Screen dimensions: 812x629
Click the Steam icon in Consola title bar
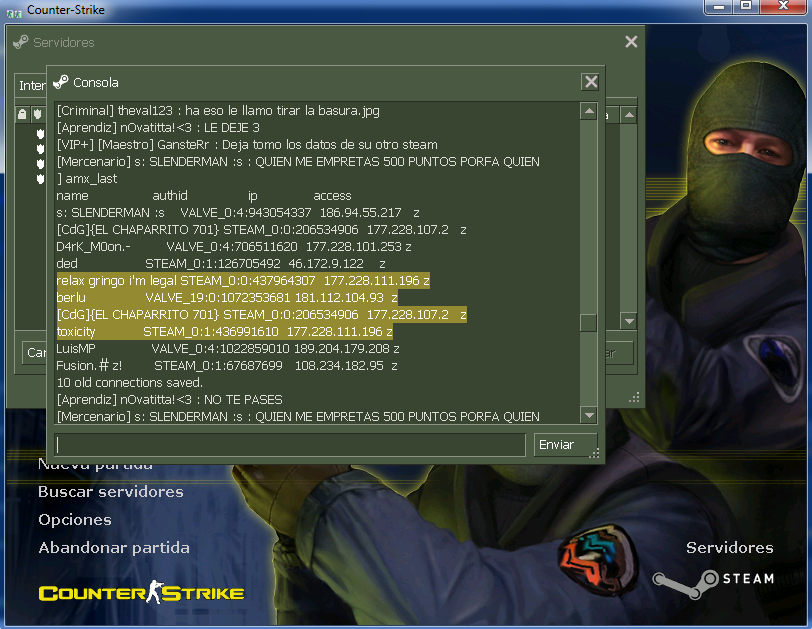(x=61, y=82)
